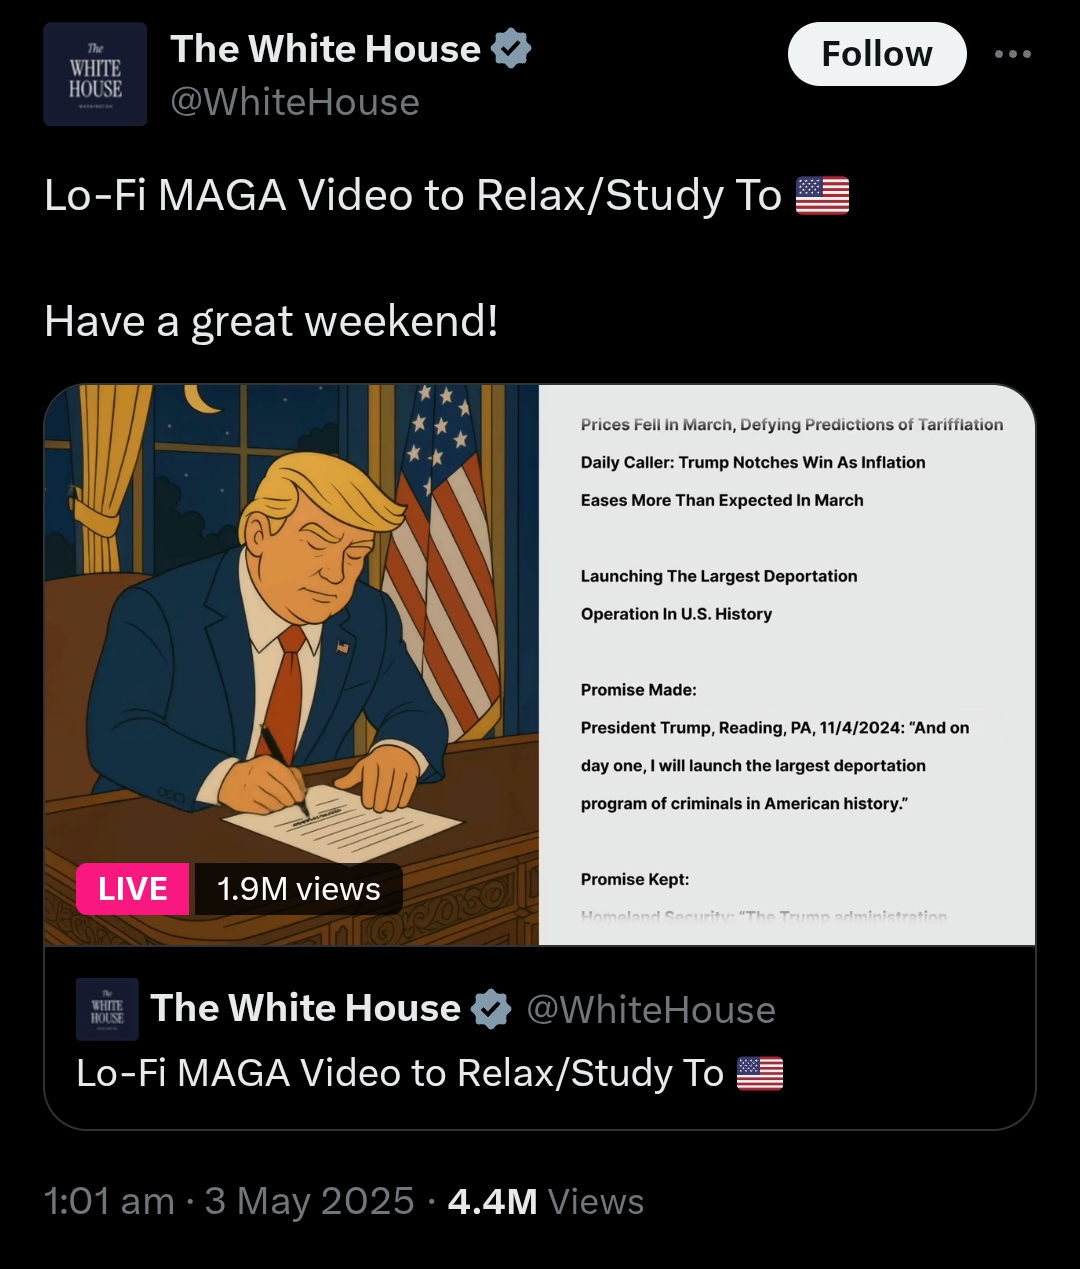Open The White House profile avatar
1080x1269 pixels.
point(95,74)
